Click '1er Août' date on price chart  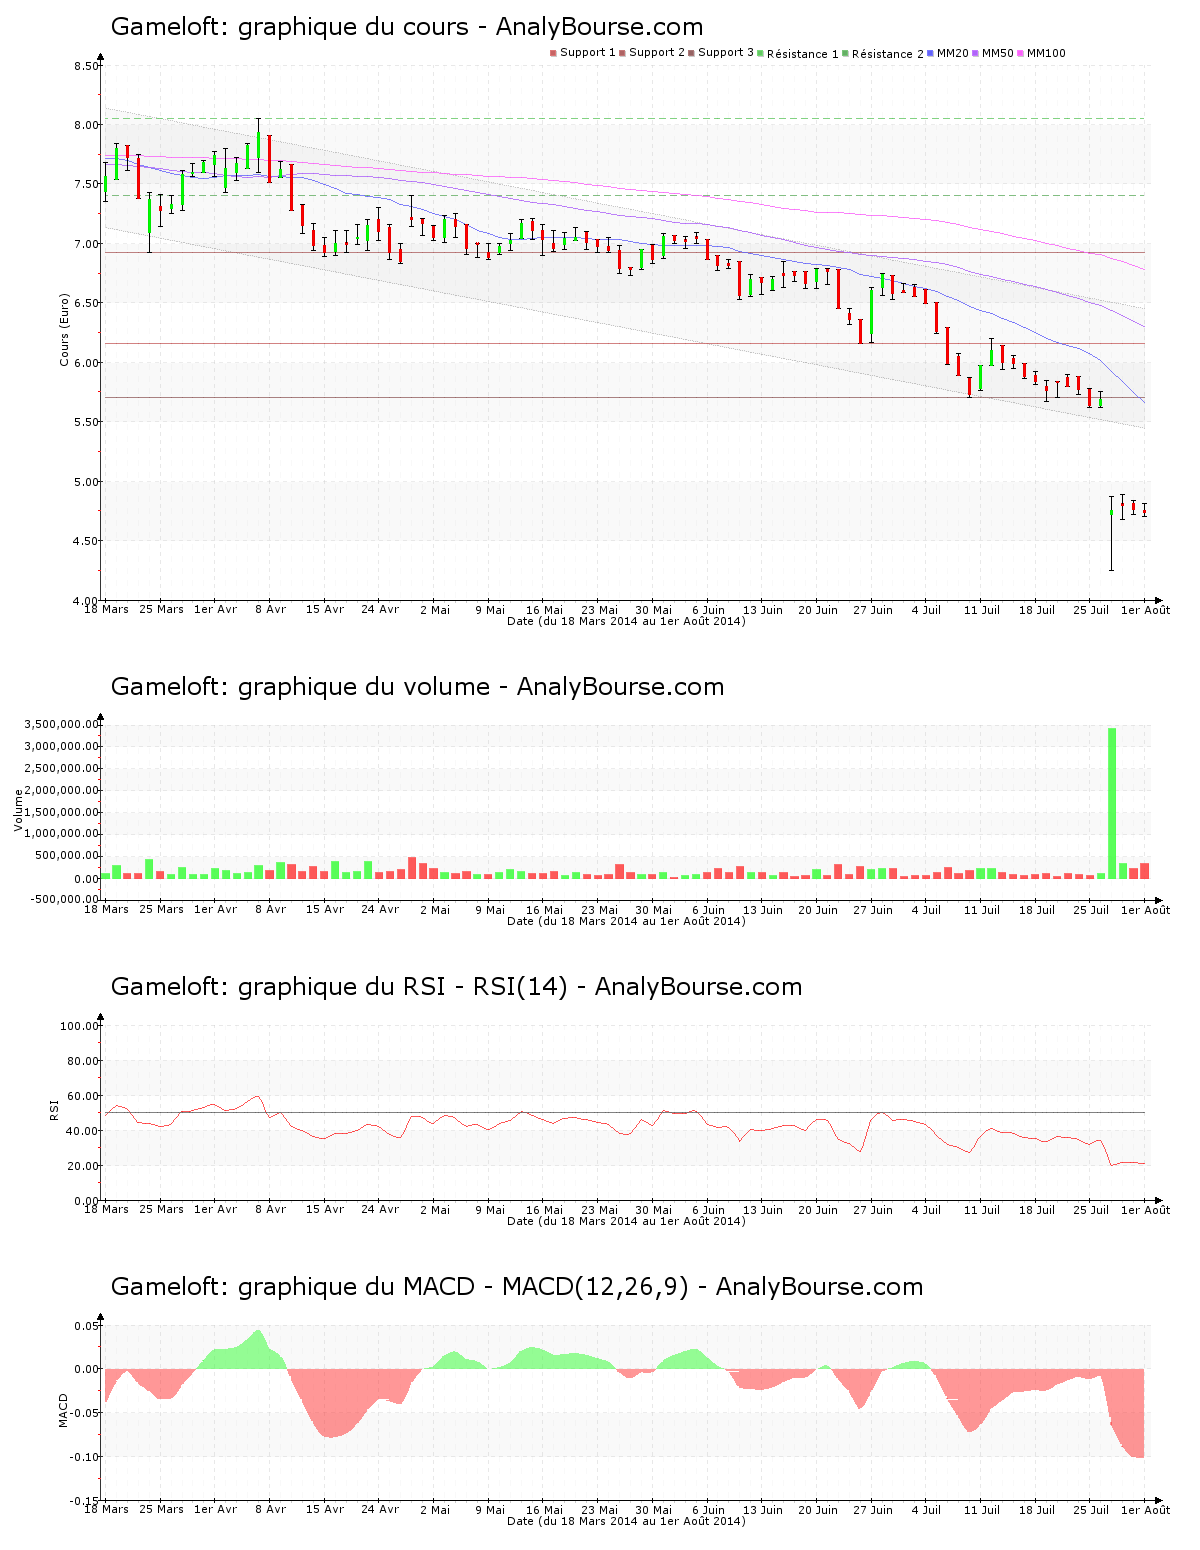point(1145,609)
